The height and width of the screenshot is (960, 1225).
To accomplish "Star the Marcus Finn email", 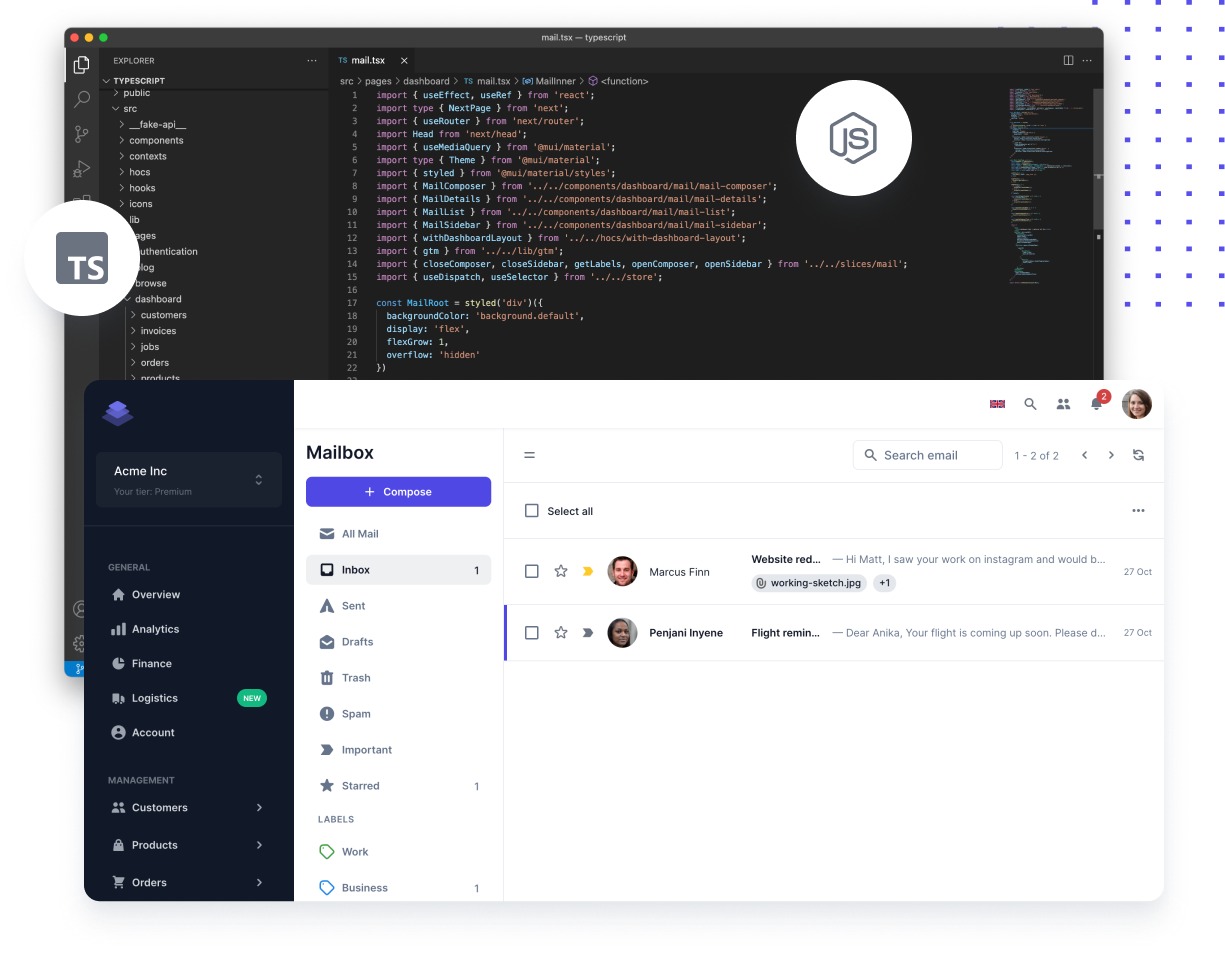I will click(x=561, y=571).
